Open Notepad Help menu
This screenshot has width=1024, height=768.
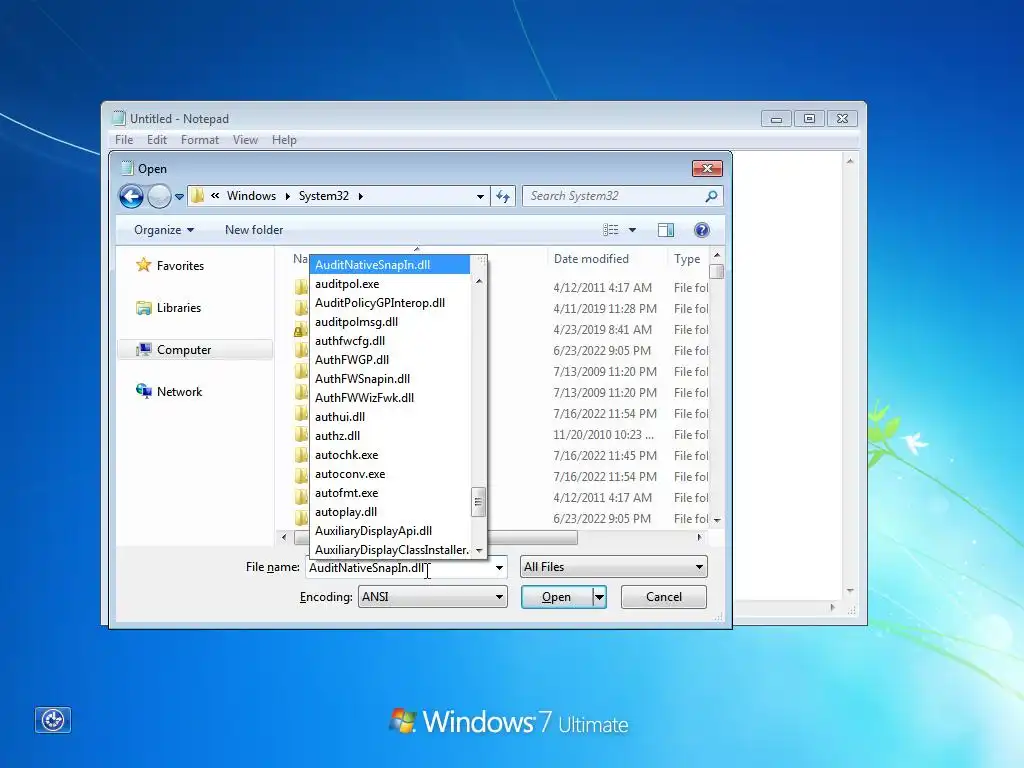point(284,140)
